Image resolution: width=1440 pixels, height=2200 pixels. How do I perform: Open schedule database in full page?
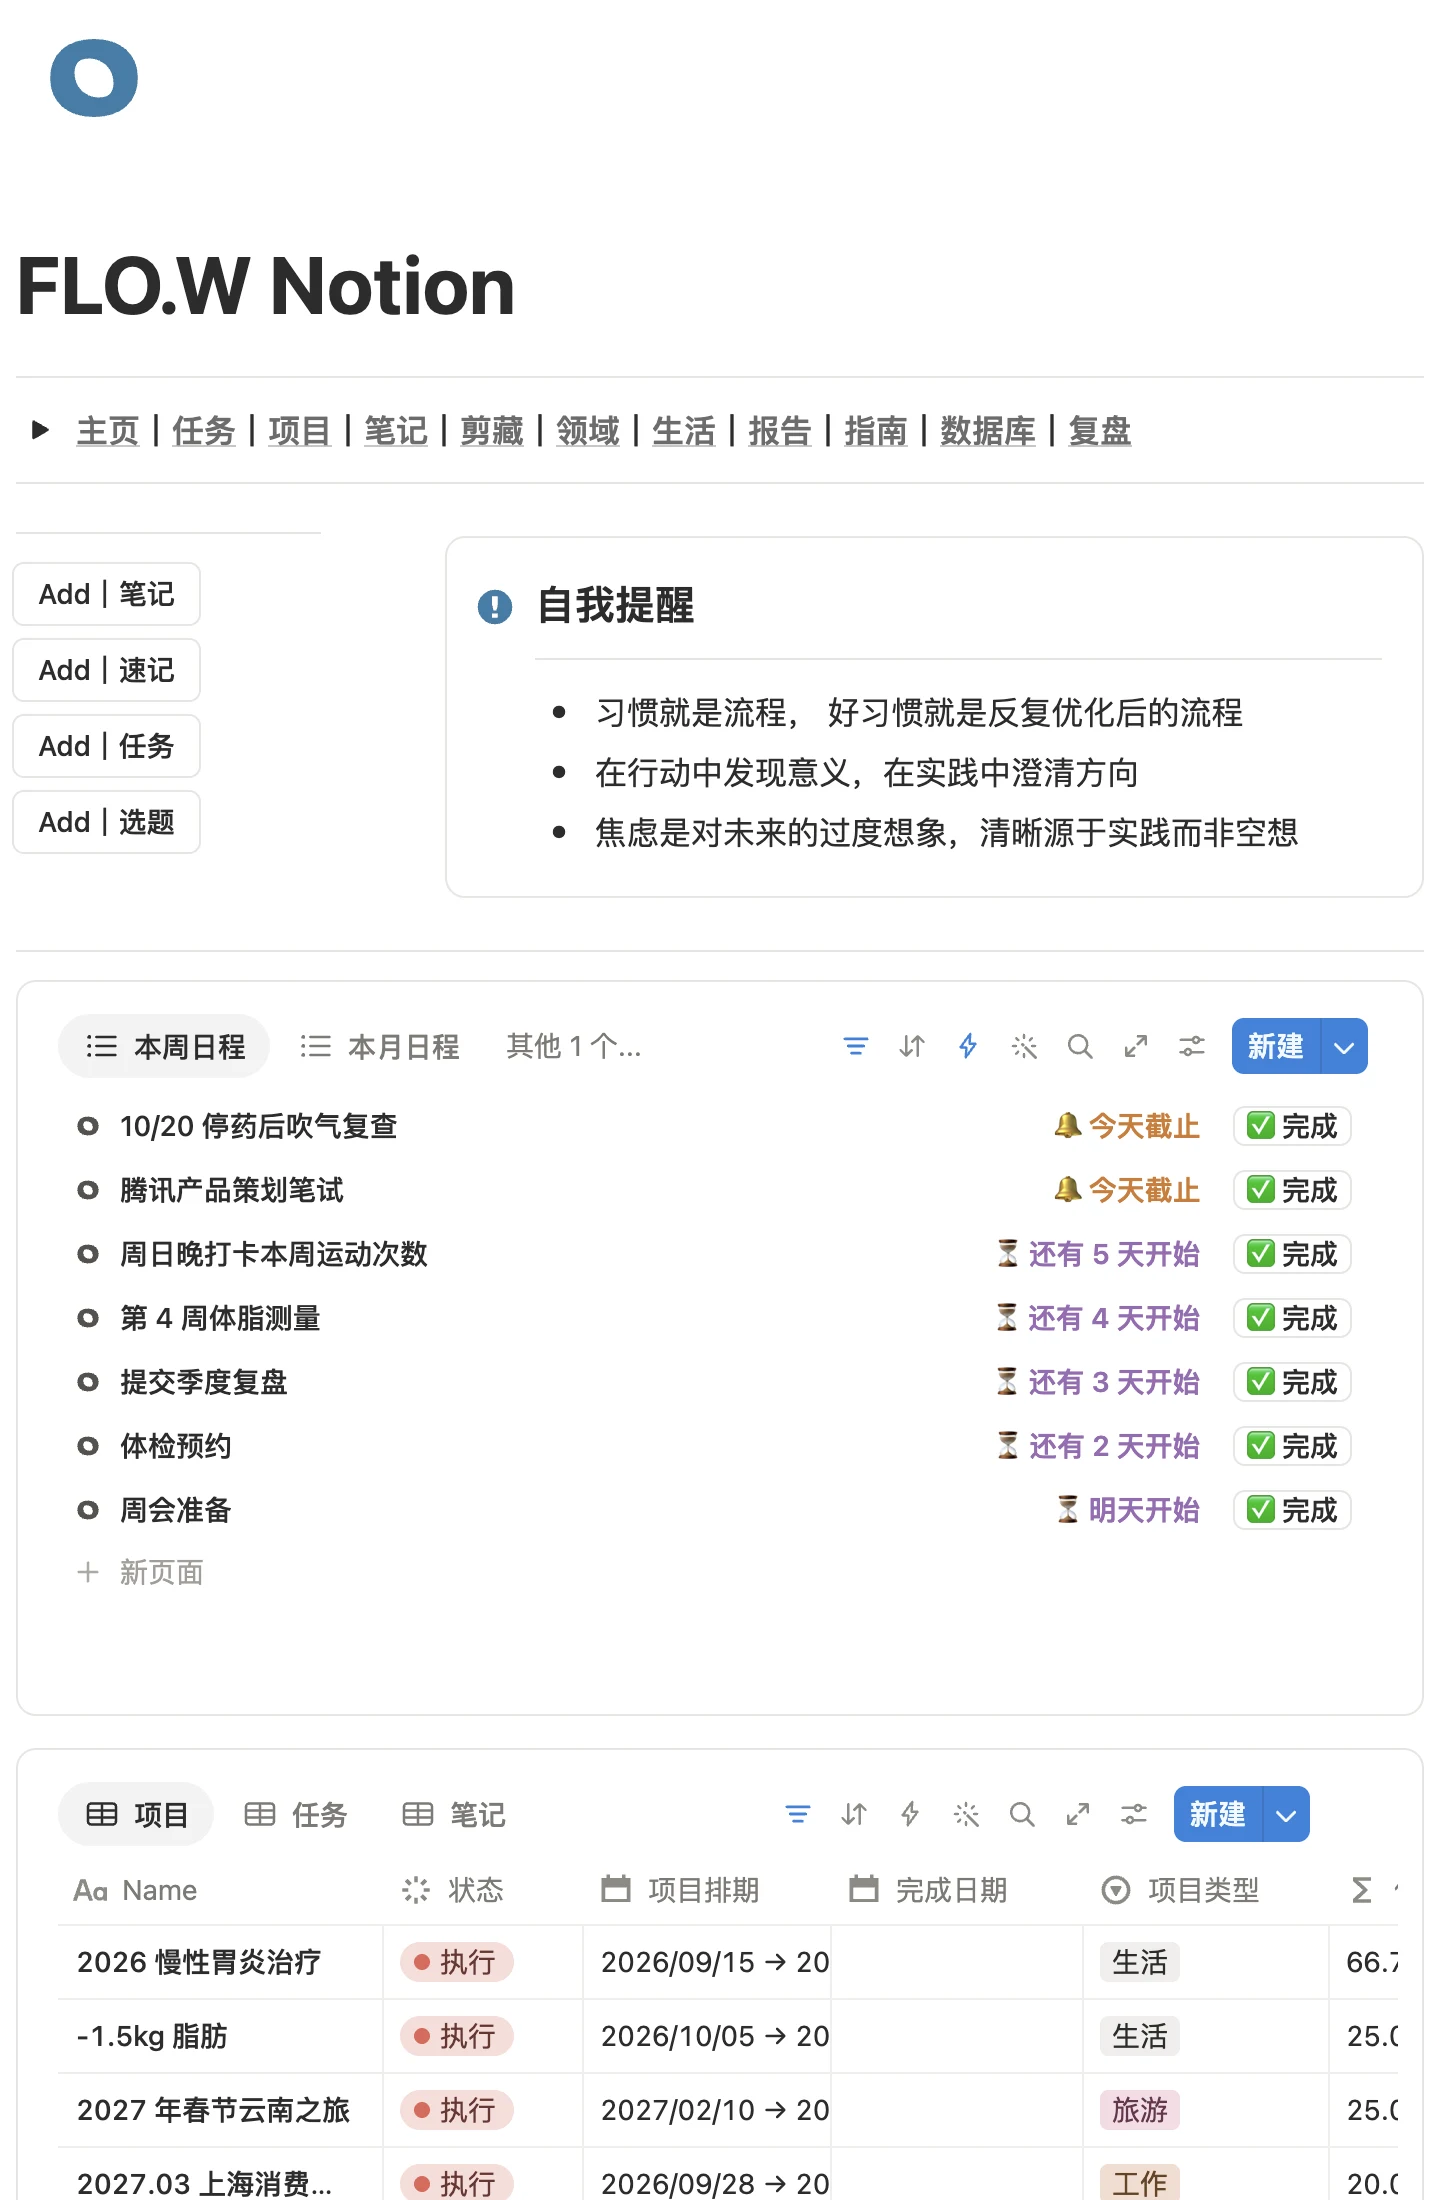[x=1135, y=1046]
